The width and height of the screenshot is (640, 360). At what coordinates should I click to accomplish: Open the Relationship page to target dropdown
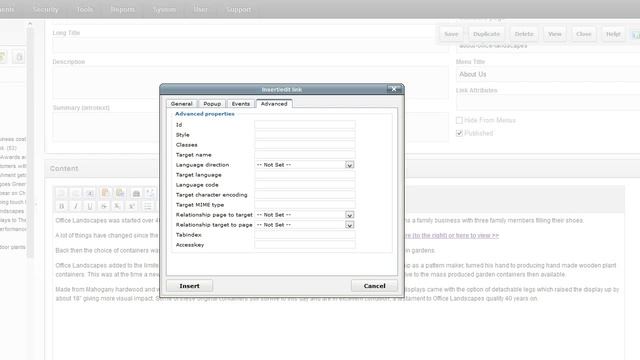click(x=304, y=215)
